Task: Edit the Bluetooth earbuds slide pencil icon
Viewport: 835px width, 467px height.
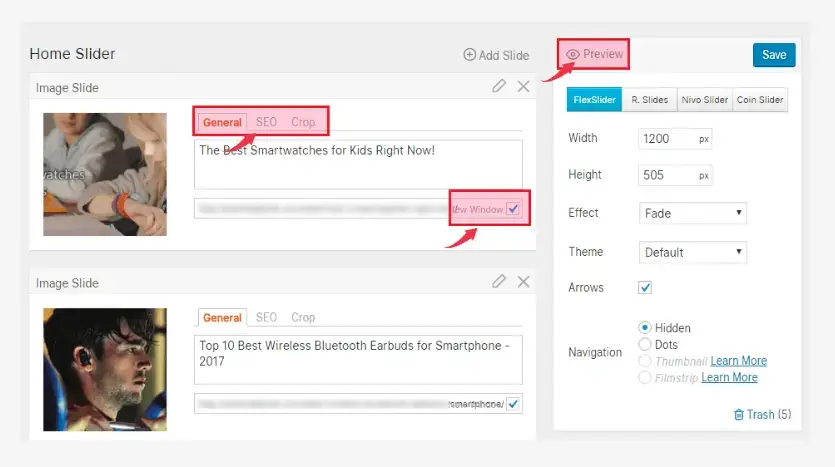Action: coord(499,281)
